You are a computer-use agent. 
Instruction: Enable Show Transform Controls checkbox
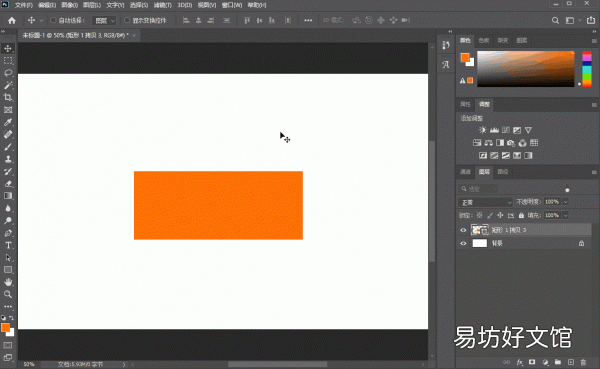127,20
